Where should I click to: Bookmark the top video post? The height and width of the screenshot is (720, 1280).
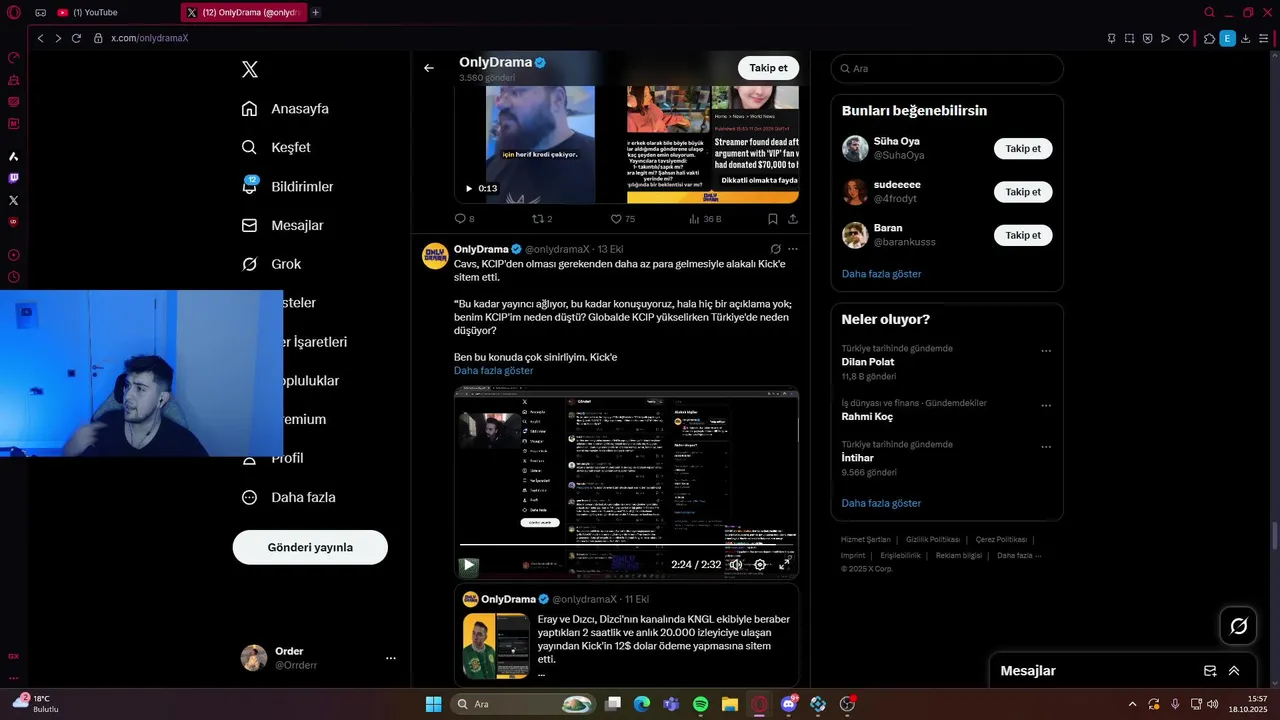[772, 219]
